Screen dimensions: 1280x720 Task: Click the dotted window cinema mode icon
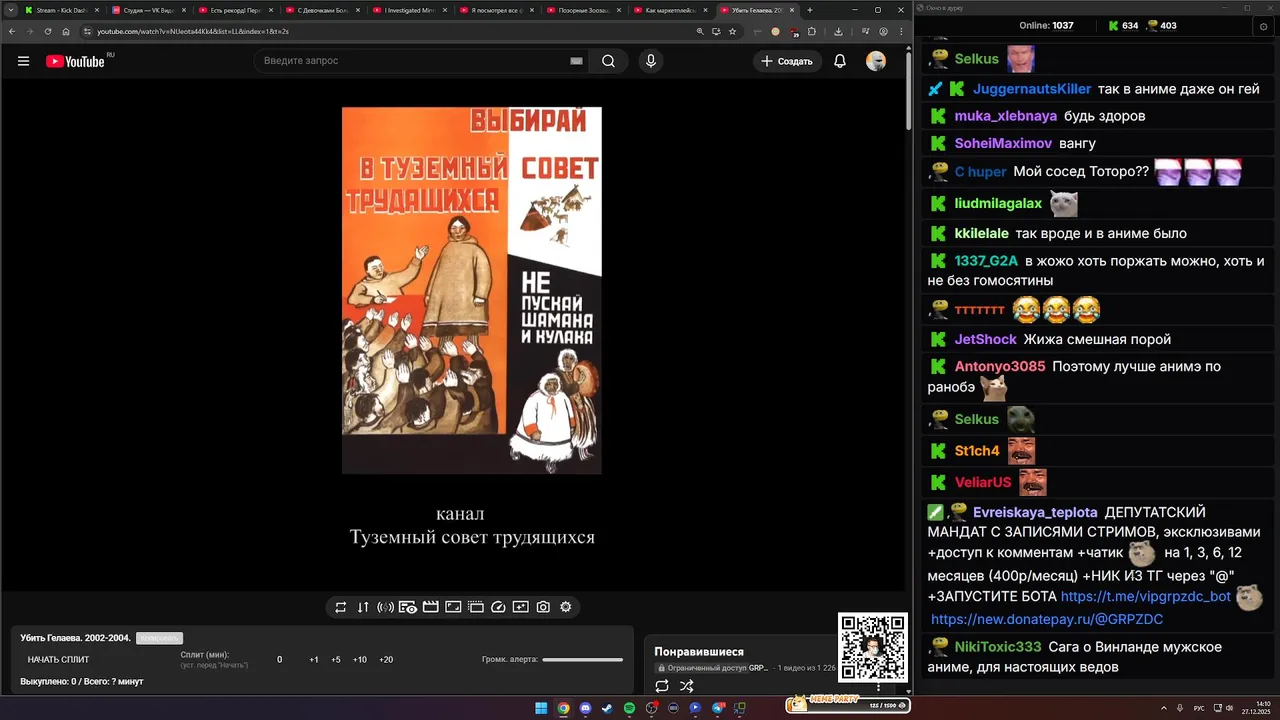point(476,607)
